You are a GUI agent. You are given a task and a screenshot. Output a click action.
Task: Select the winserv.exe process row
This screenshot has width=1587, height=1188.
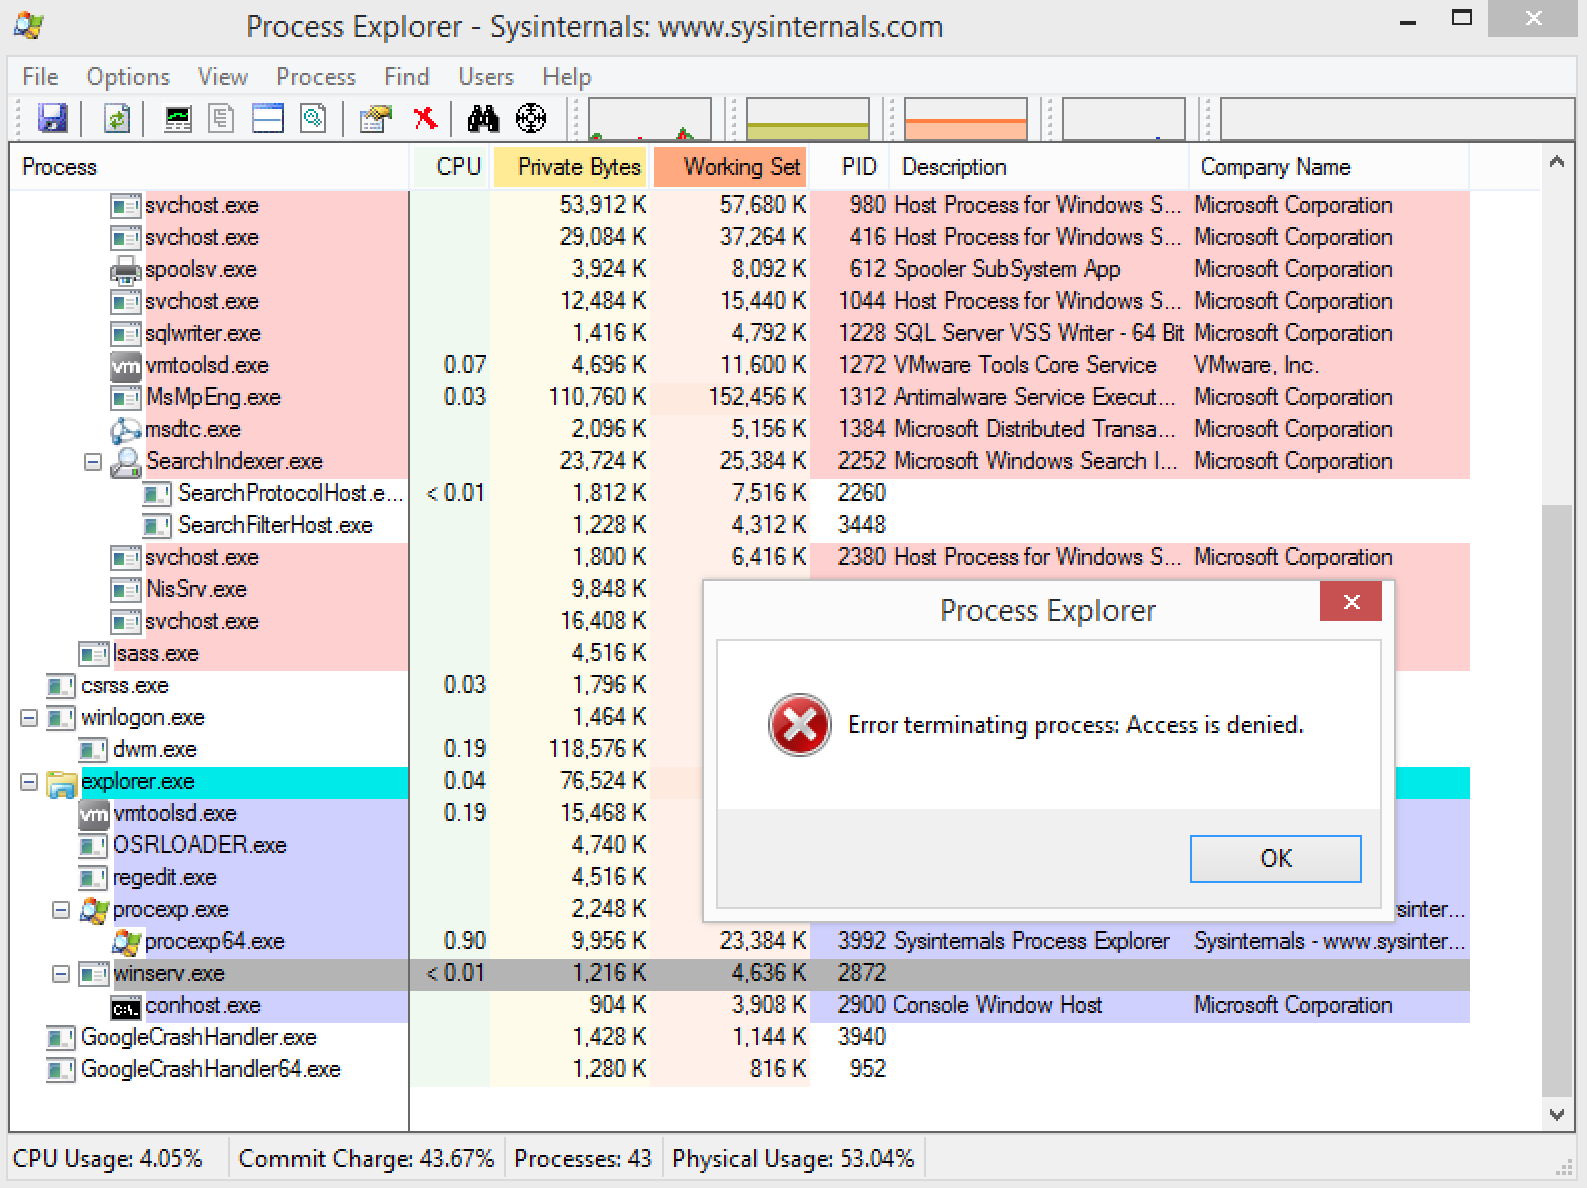click(x=740, y=974)
